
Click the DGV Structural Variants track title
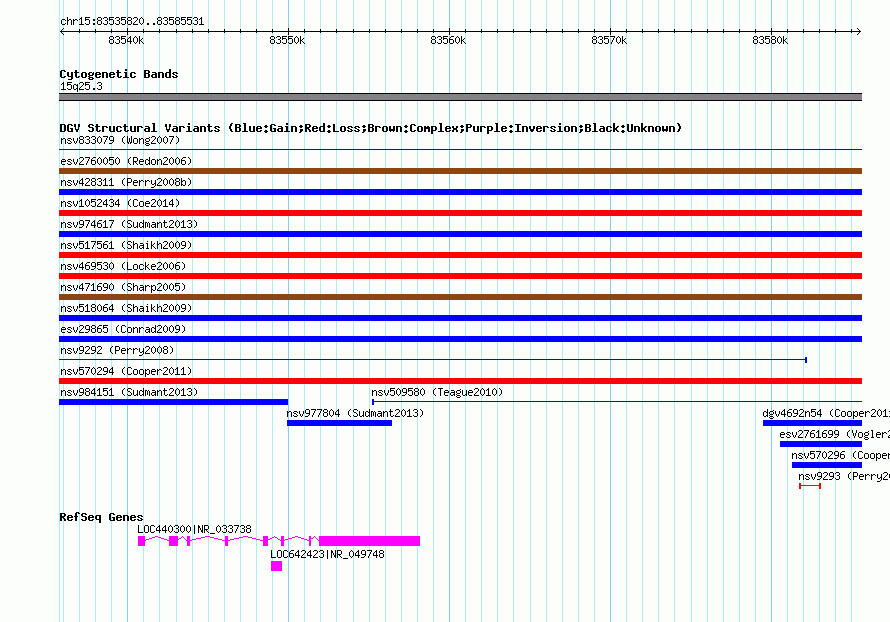(x=371, y=128)
